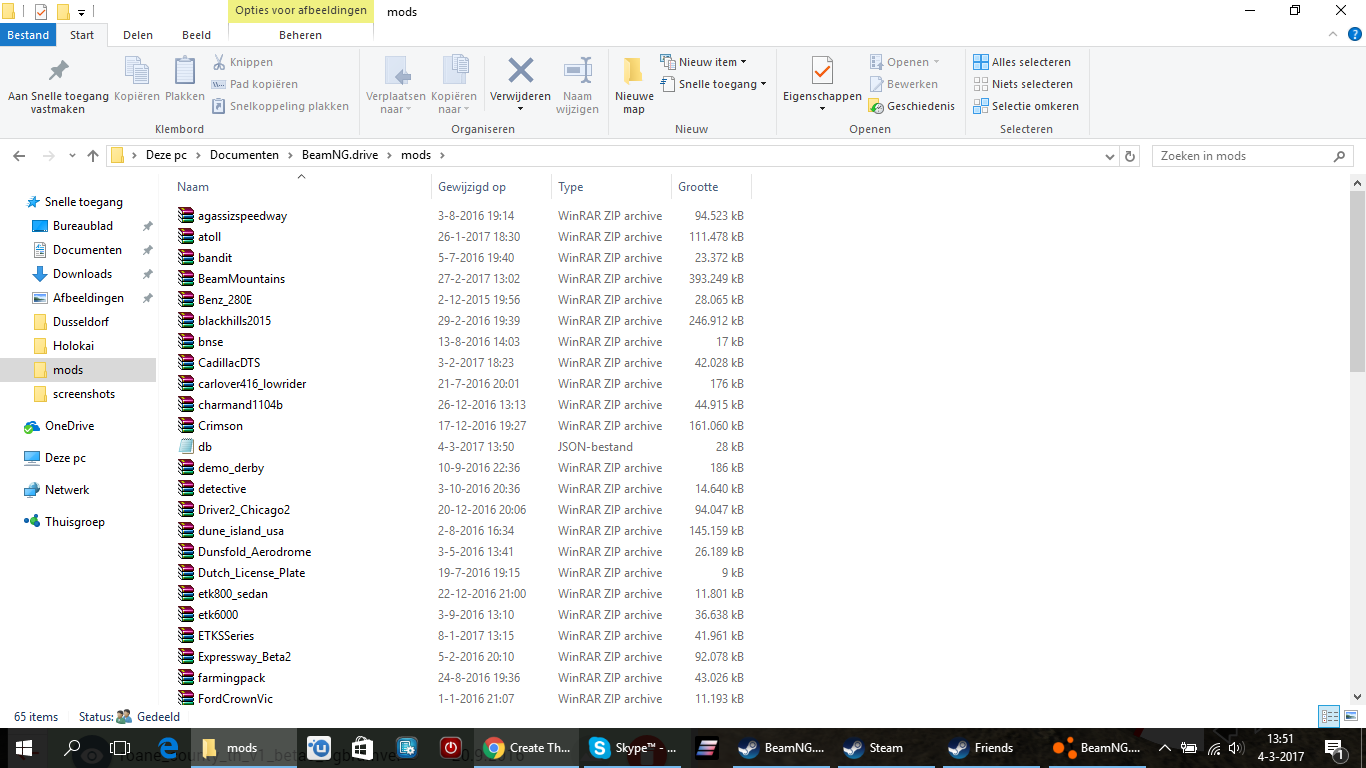
Task: Select the FordCrownVic archive
Action: tap(235, 699)
